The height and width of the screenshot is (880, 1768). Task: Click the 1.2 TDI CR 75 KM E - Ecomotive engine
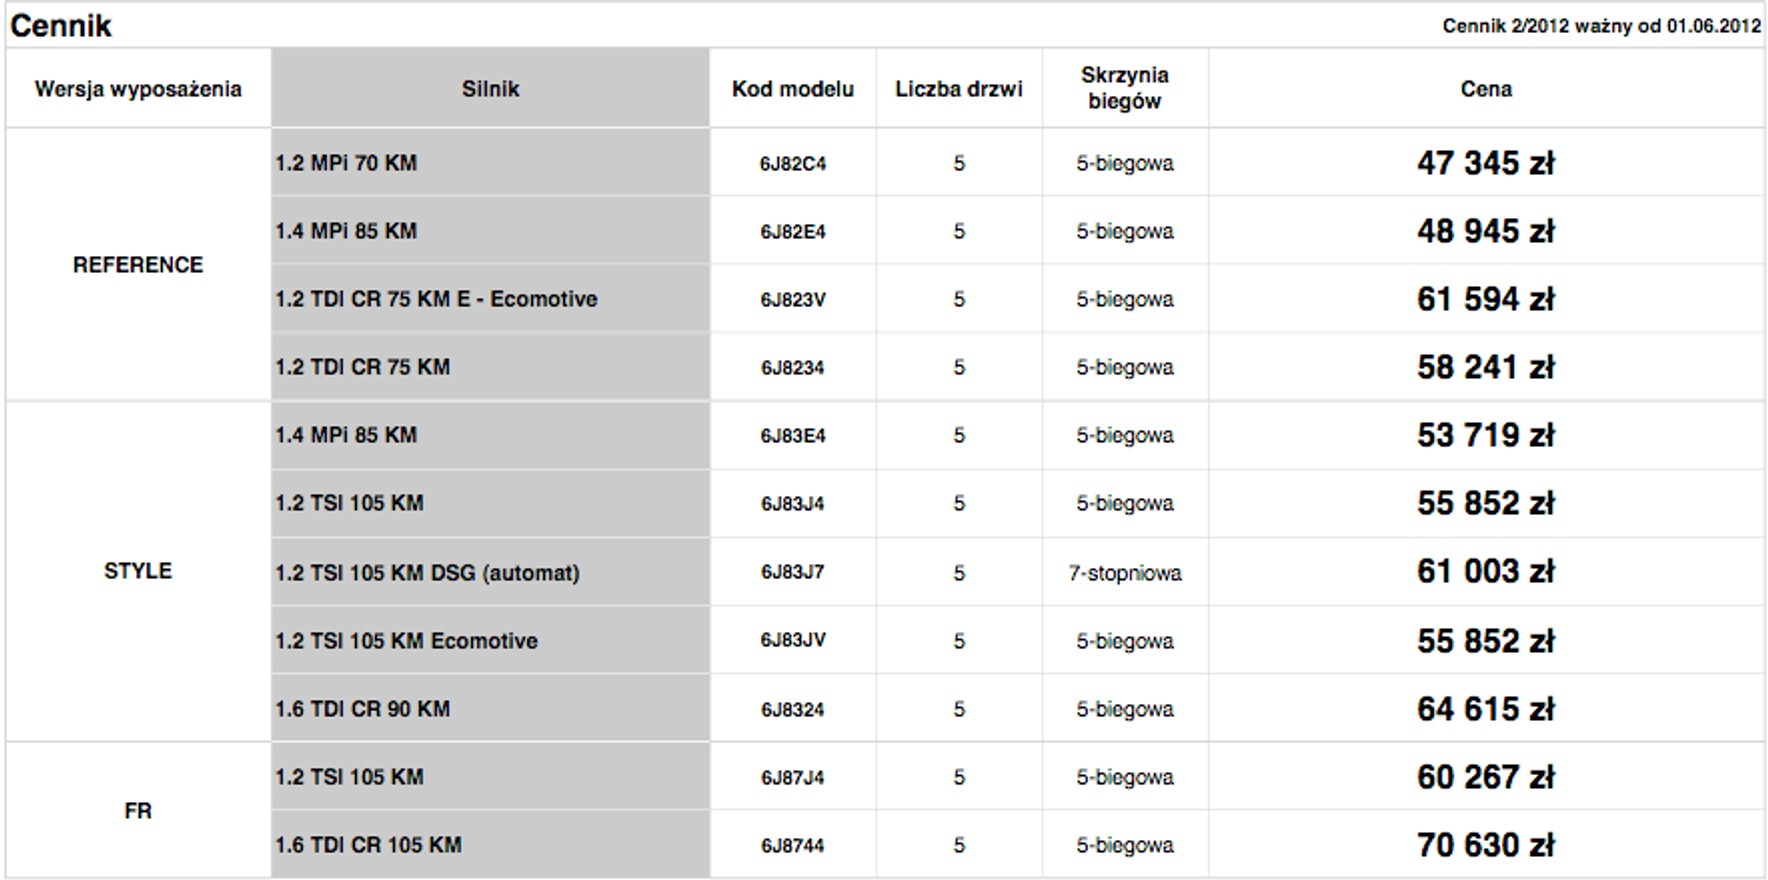click(x=436, y=299)
